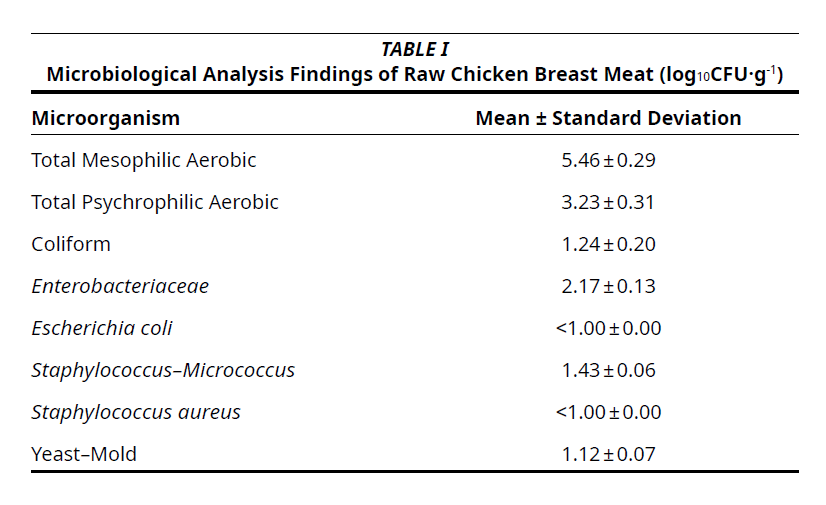Select the 1.12±0.07 value cell
This screenshot has width=826, height=505.
[608, 454]
